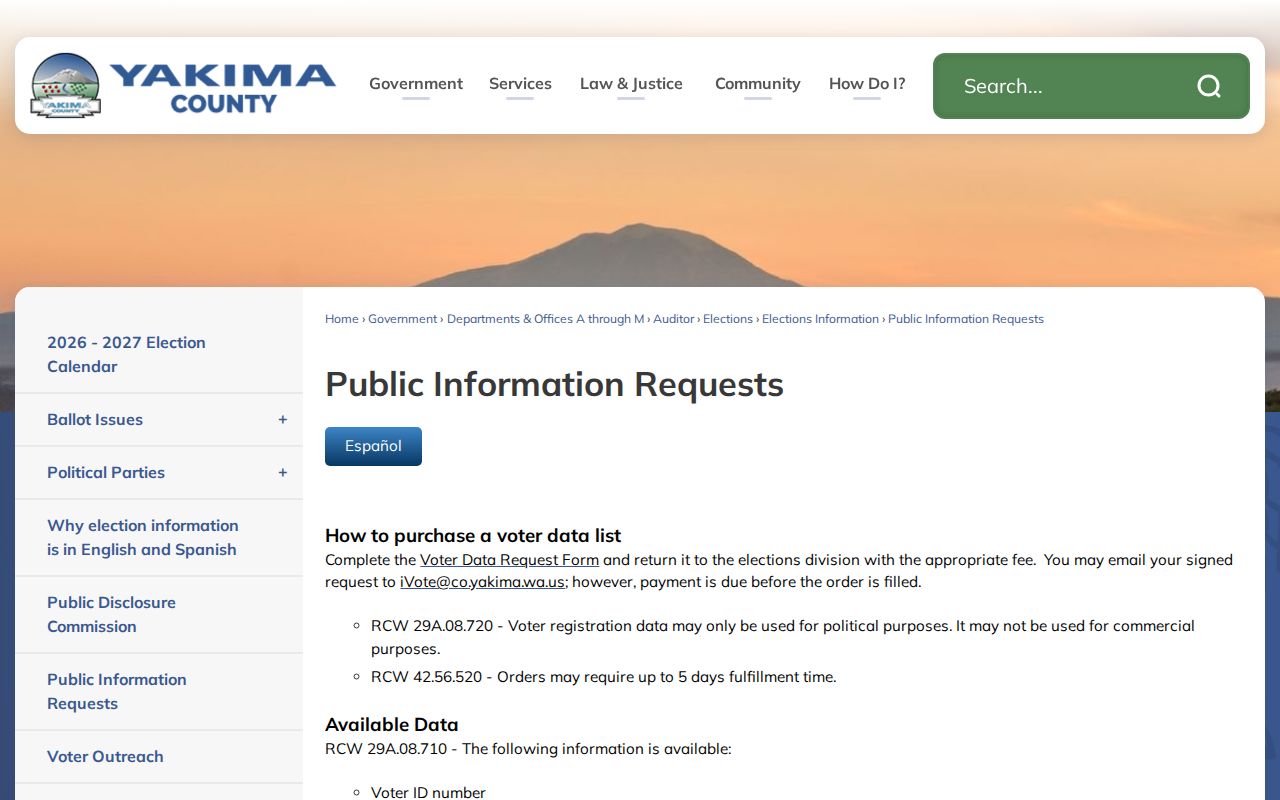
Task: Open Ballot Issues sidebar link
Action: 95,420
